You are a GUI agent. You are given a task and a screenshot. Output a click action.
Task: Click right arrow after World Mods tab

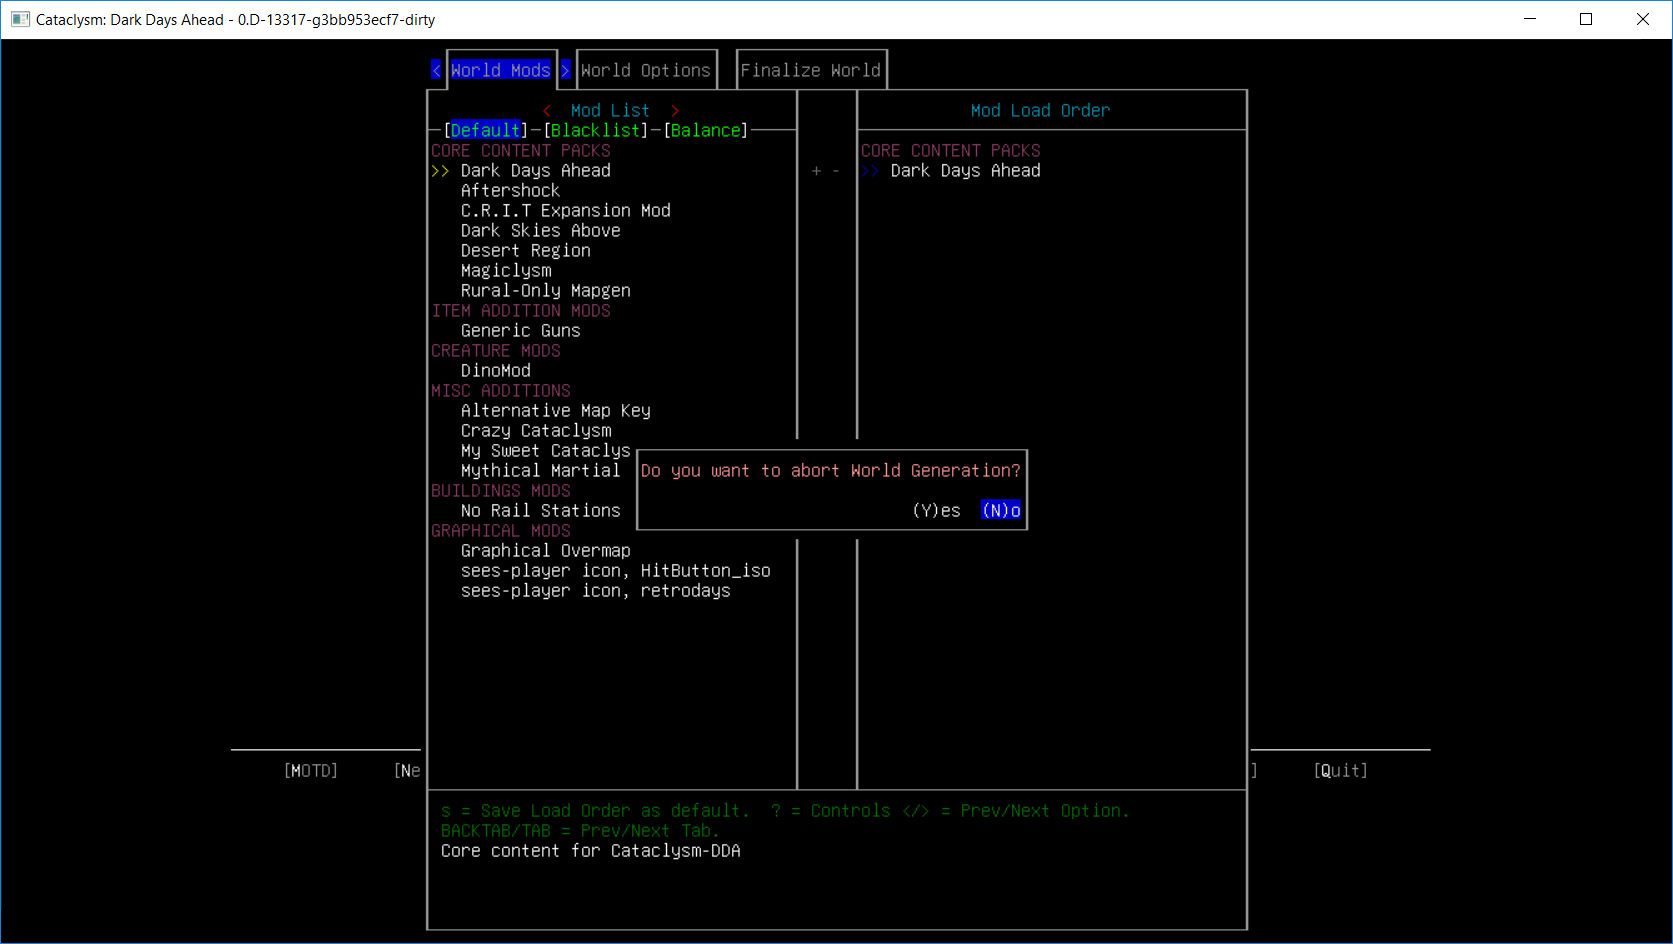tap(565, 70)
